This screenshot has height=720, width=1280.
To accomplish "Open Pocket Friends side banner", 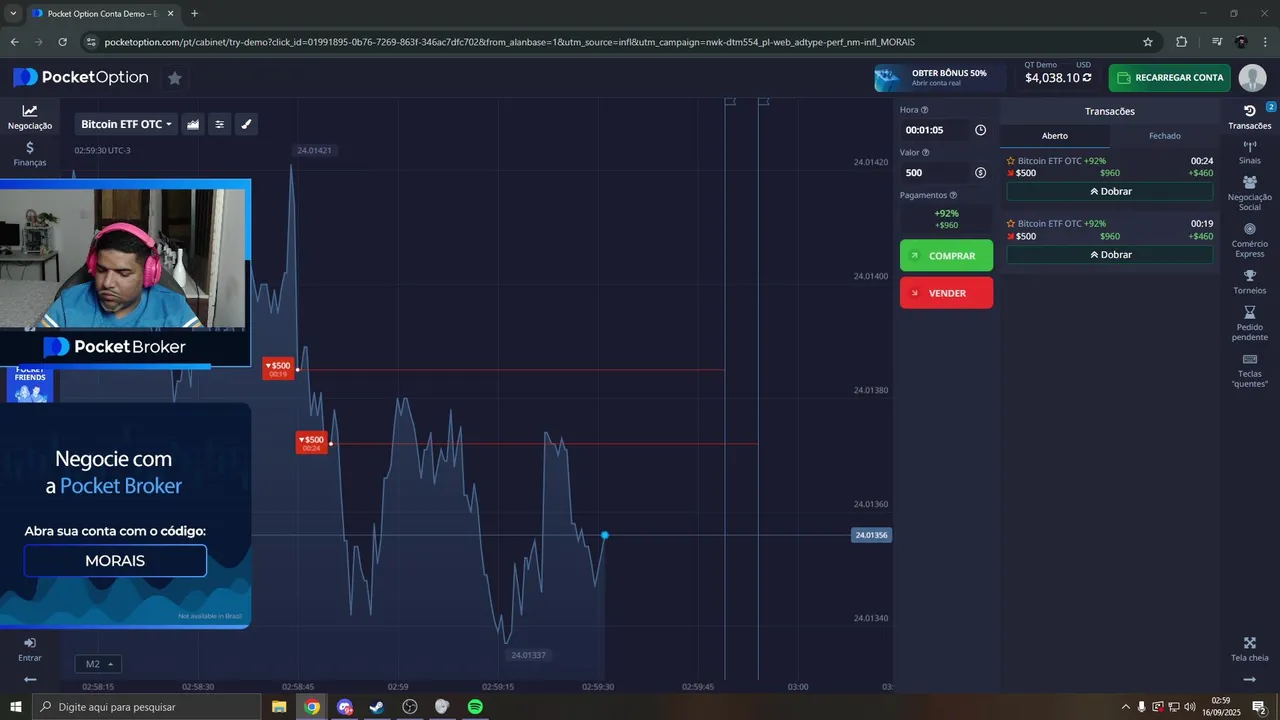I will (30, 385).
